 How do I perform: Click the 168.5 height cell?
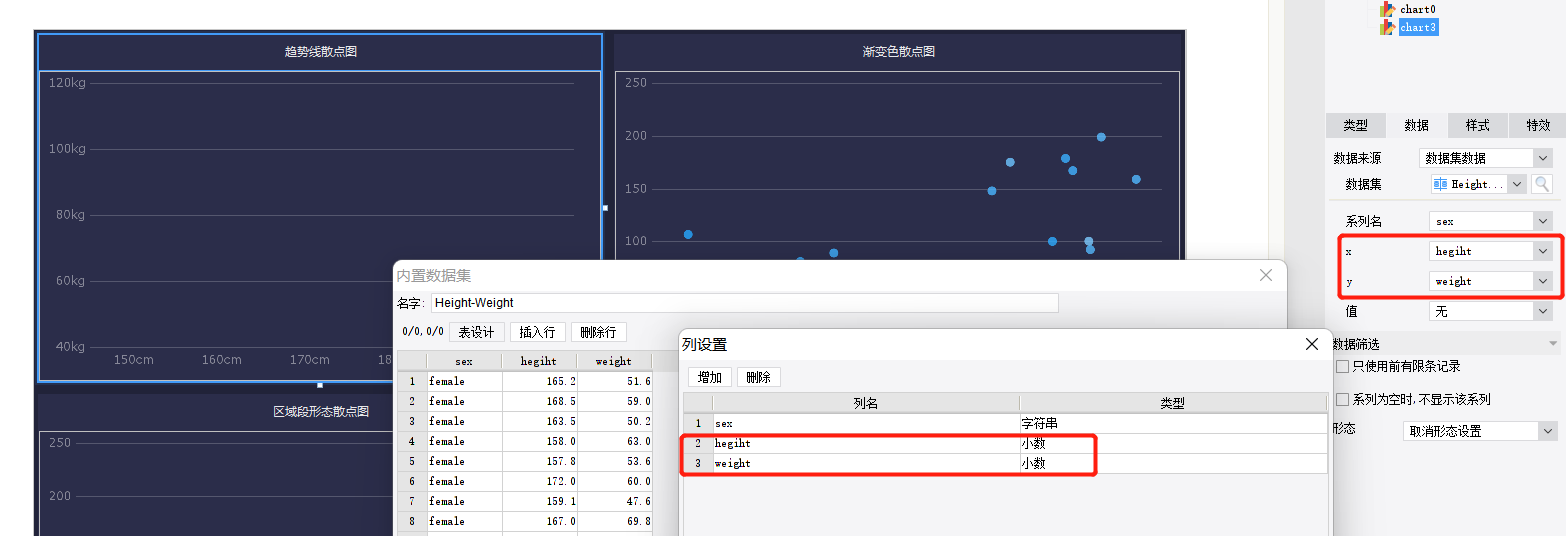coord(540,401)
